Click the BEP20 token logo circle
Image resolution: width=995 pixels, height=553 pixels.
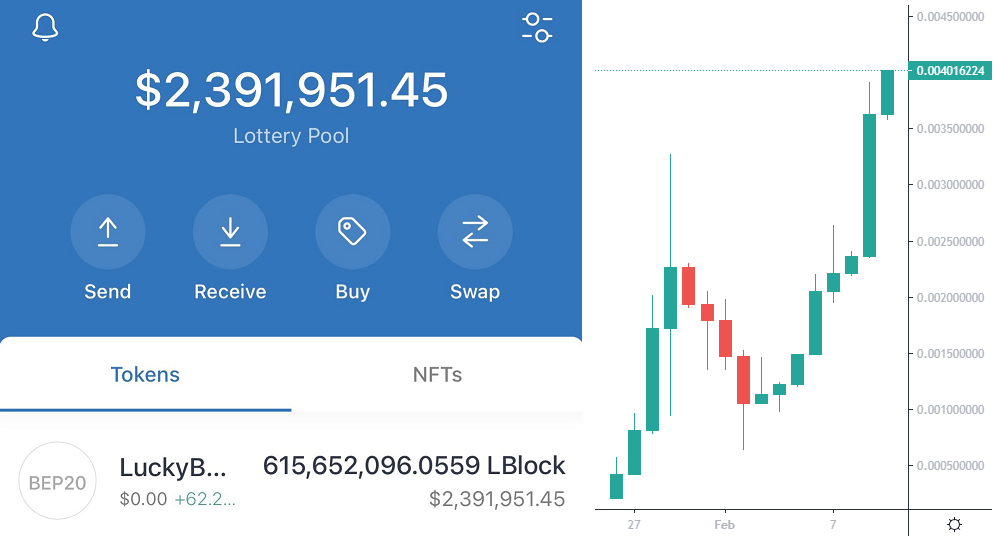[57, 481]
